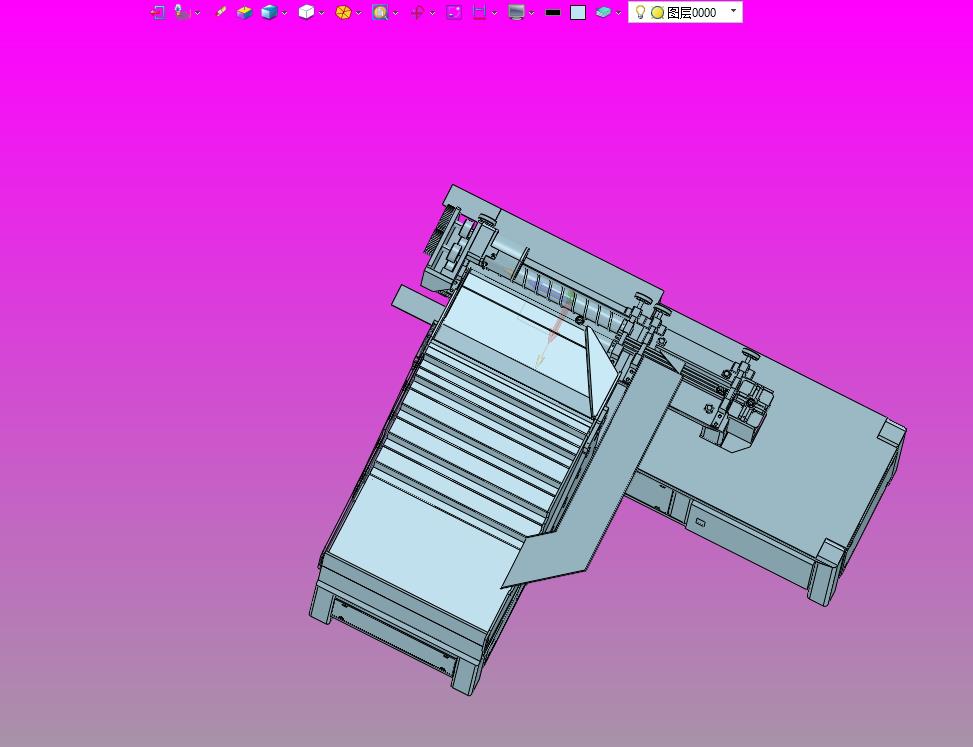Open the zoom icon dropdown arrow
Image resolution: width=973 pixels, height=747 pixels.
pos(395,12)
